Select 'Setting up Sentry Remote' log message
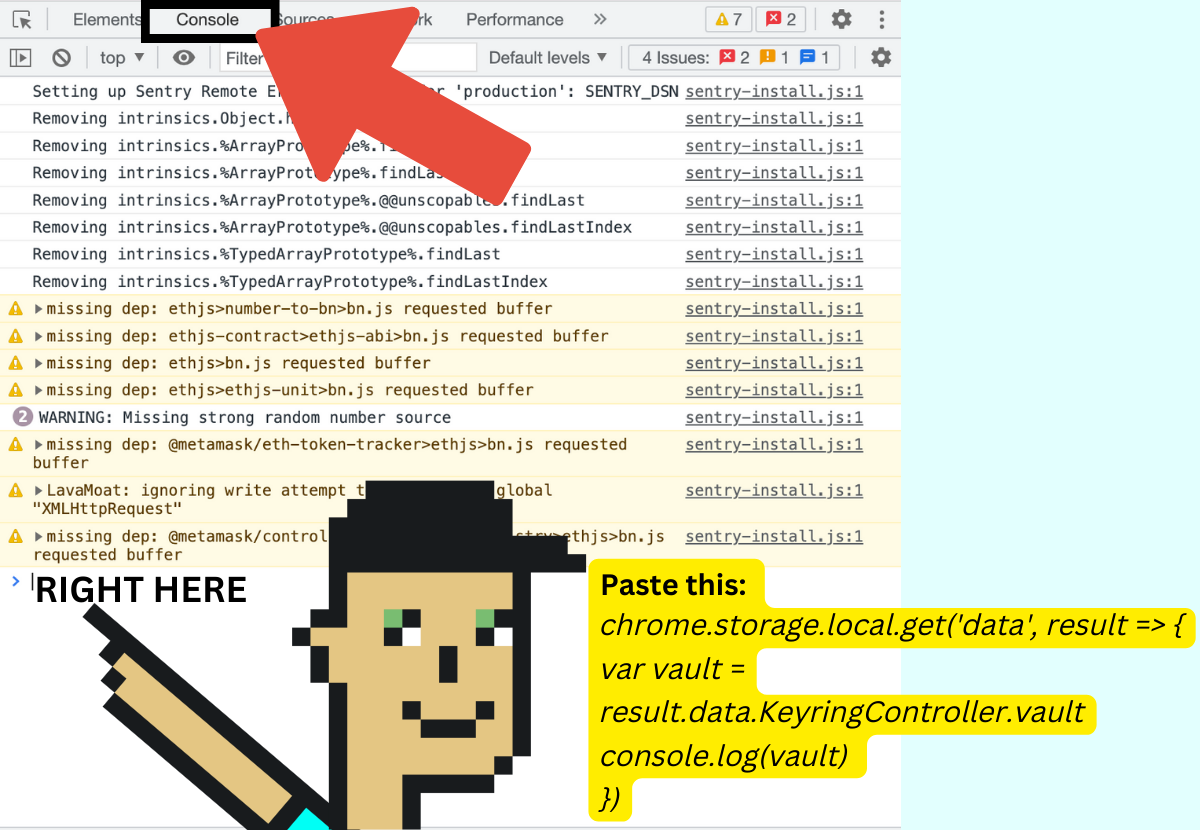1200x830 pixels. (356, 91)
